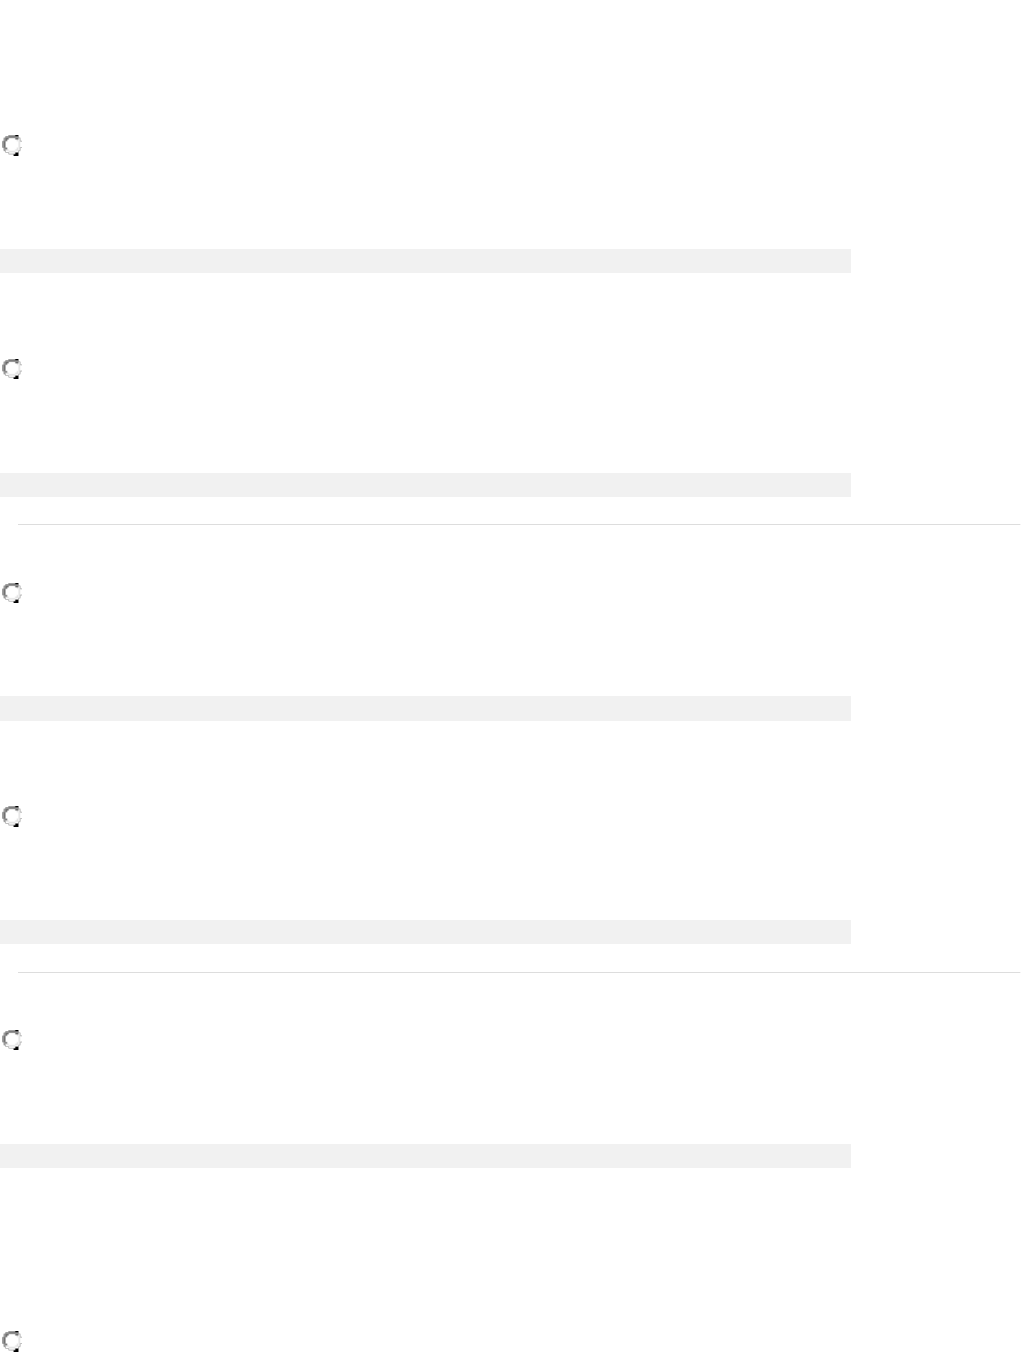Screen dimensions: 1021x1365
Task: Click the third gray placeholder bar
Action: 425,708
